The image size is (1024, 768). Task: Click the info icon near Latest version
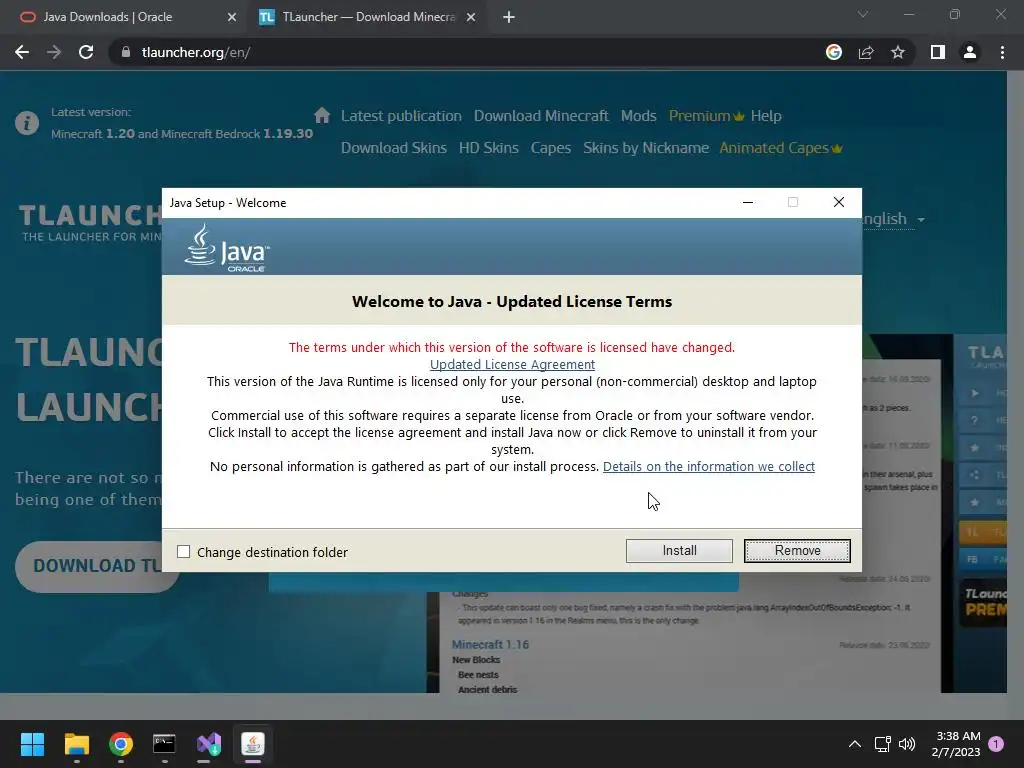(27, 123)
